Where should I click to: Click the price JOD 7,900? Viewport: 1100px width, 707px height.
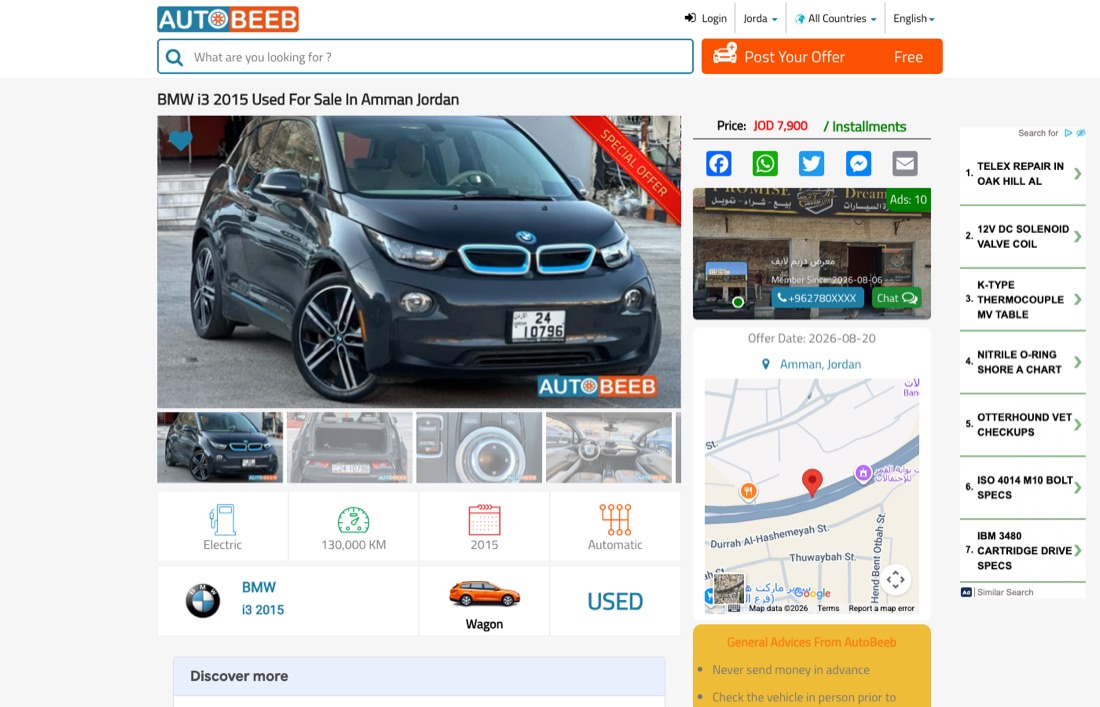(780, 126)
